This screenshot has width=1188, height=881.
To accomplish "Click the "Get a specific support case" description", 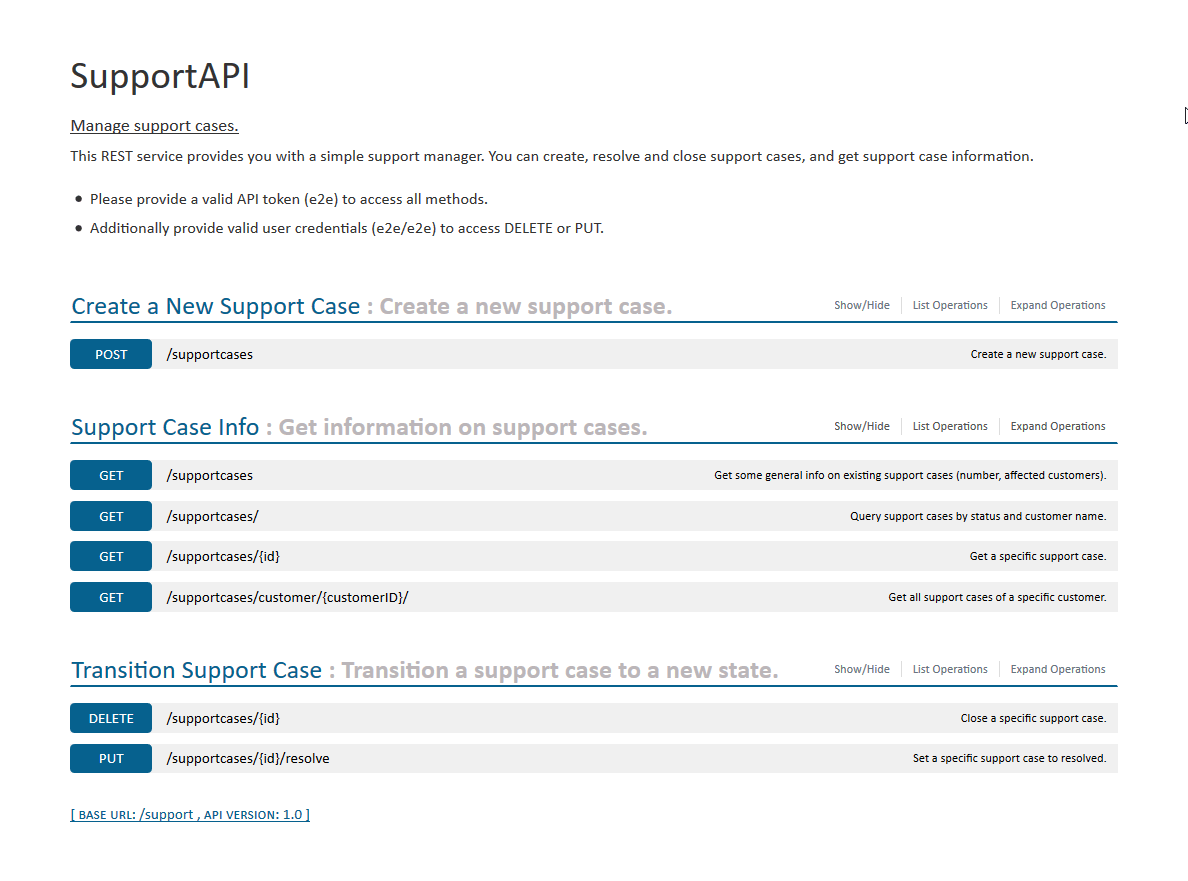I will [1037, 557].
